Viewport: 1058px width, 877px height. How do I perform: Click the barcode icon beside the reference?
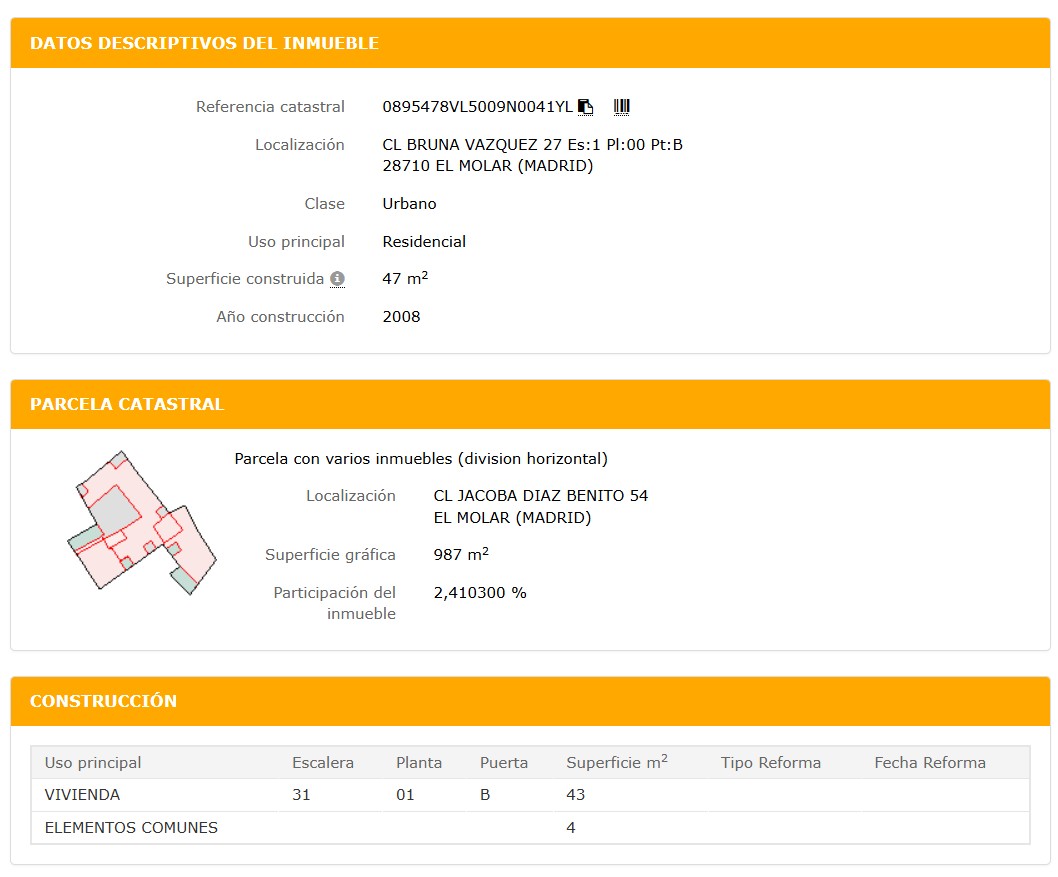[621, 107]
